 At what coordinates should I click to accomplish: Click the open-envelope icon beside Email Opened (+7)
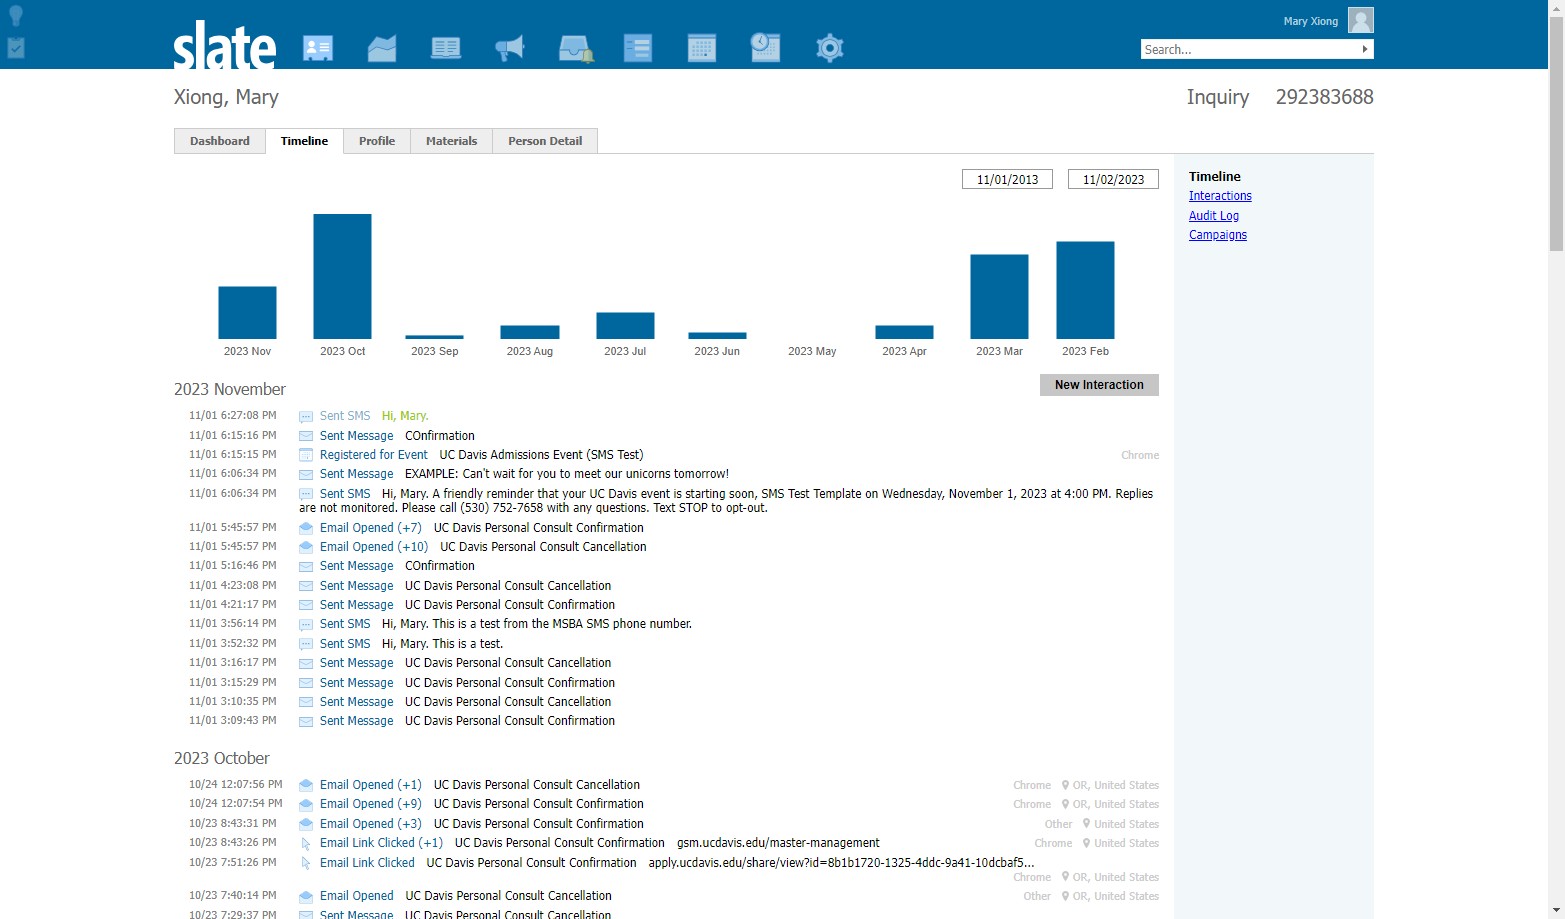click(306, 528)
